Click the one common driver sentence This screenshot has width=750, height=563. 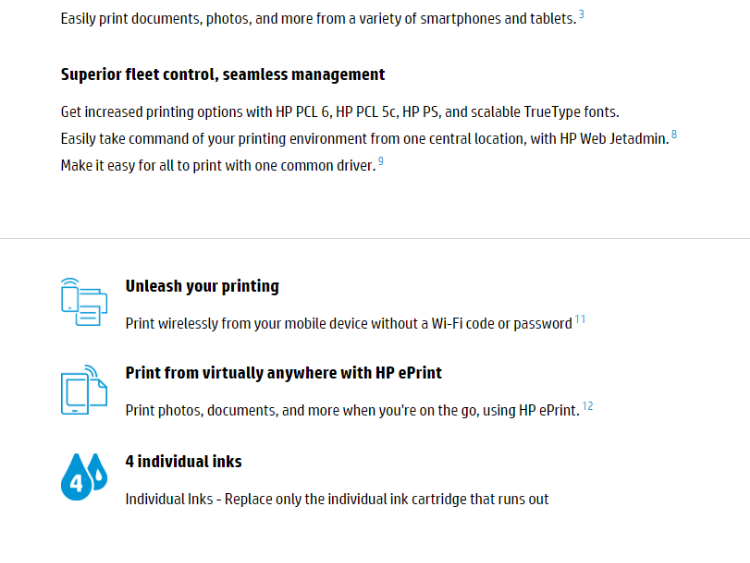[x=218, y=166]
